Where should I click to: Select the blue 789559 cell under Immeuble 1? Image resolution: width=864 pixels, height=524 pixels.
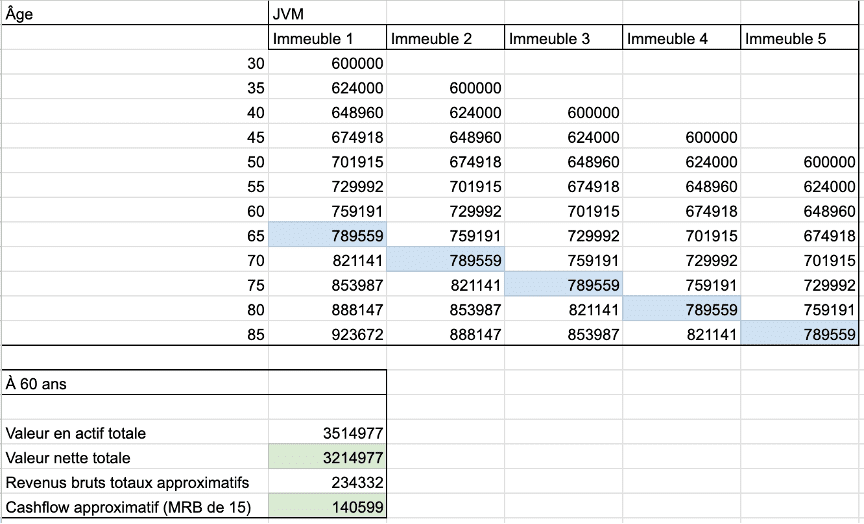click(x=326, y=236)
